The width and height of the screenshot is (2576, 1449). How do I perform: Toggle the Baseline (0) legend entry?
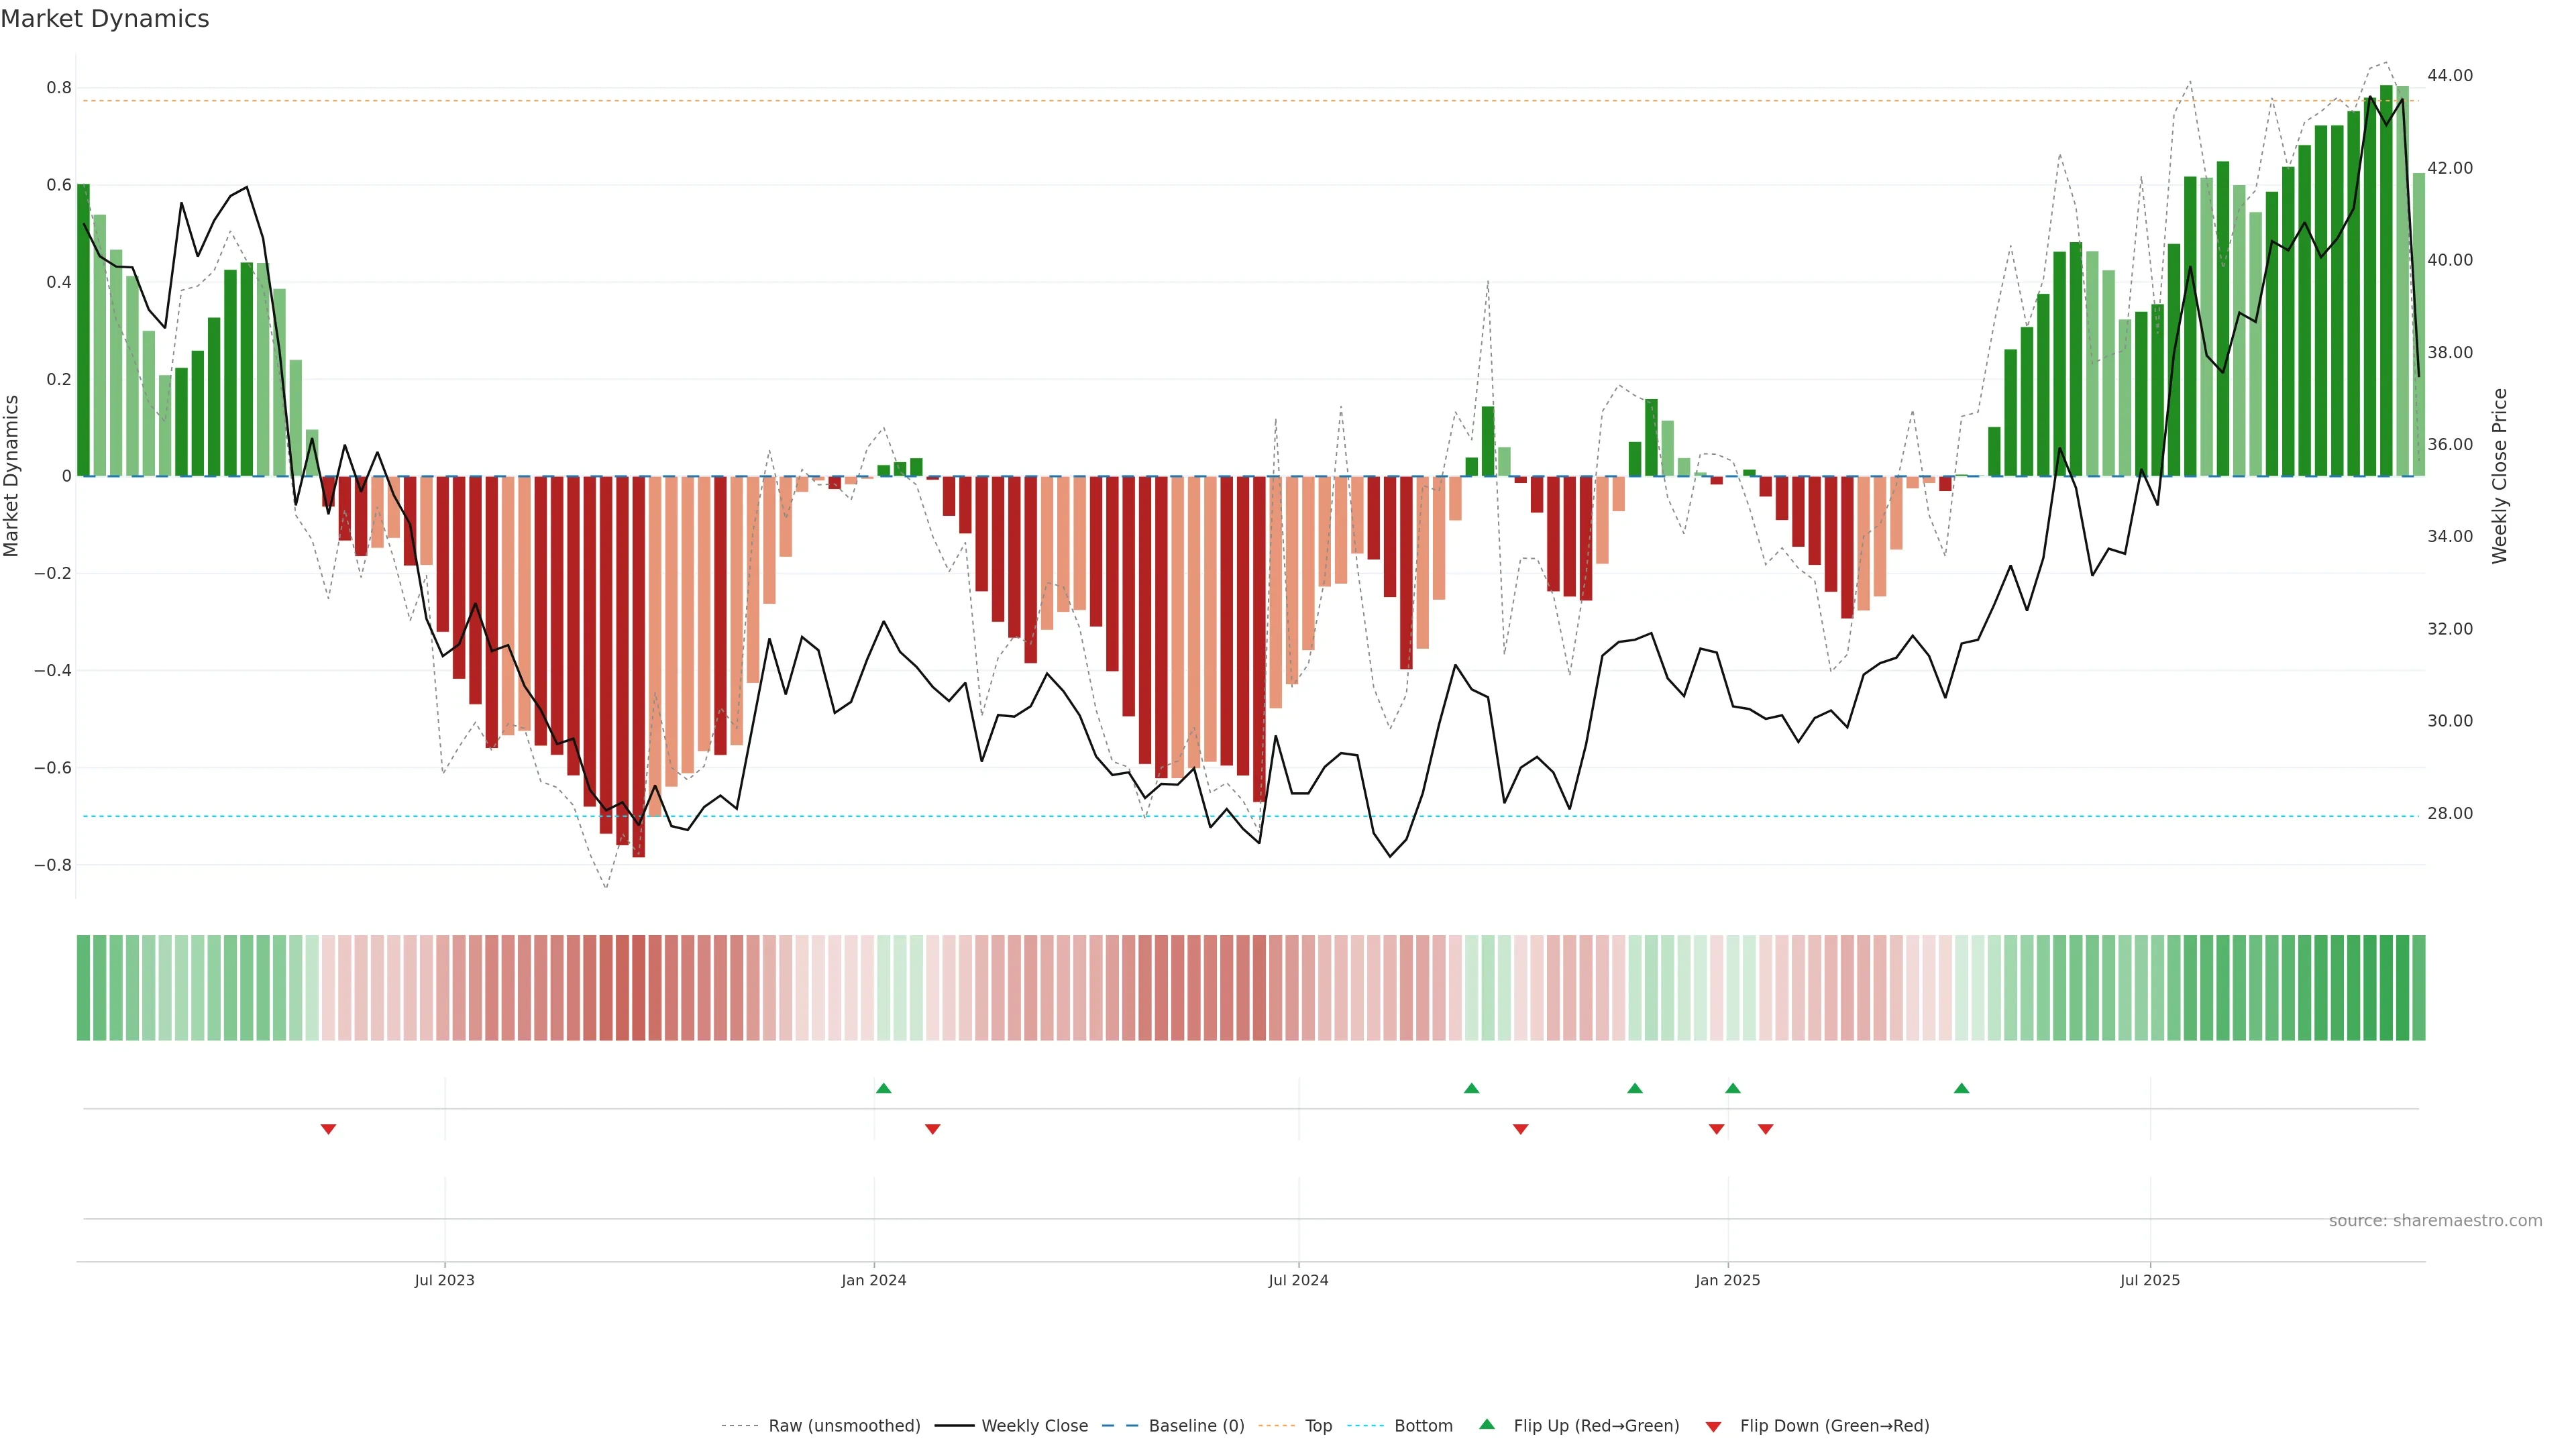click(x=1196, y=1425)
